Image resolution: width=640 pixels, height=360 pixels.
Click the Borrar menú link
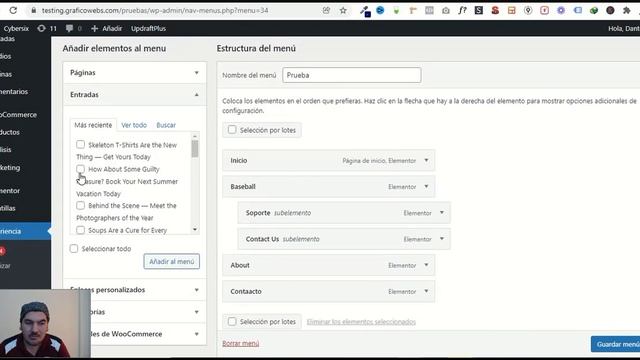pos(241,343)
